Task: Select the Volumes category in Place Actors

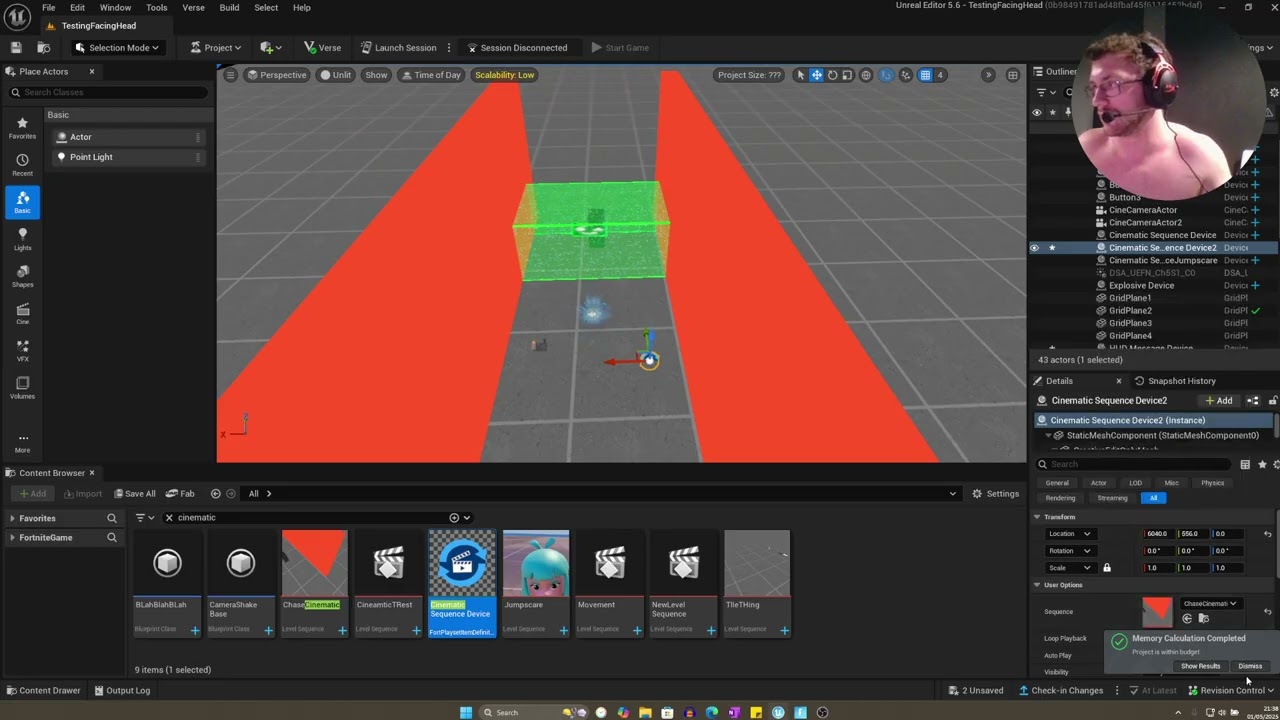Action: 22,388
